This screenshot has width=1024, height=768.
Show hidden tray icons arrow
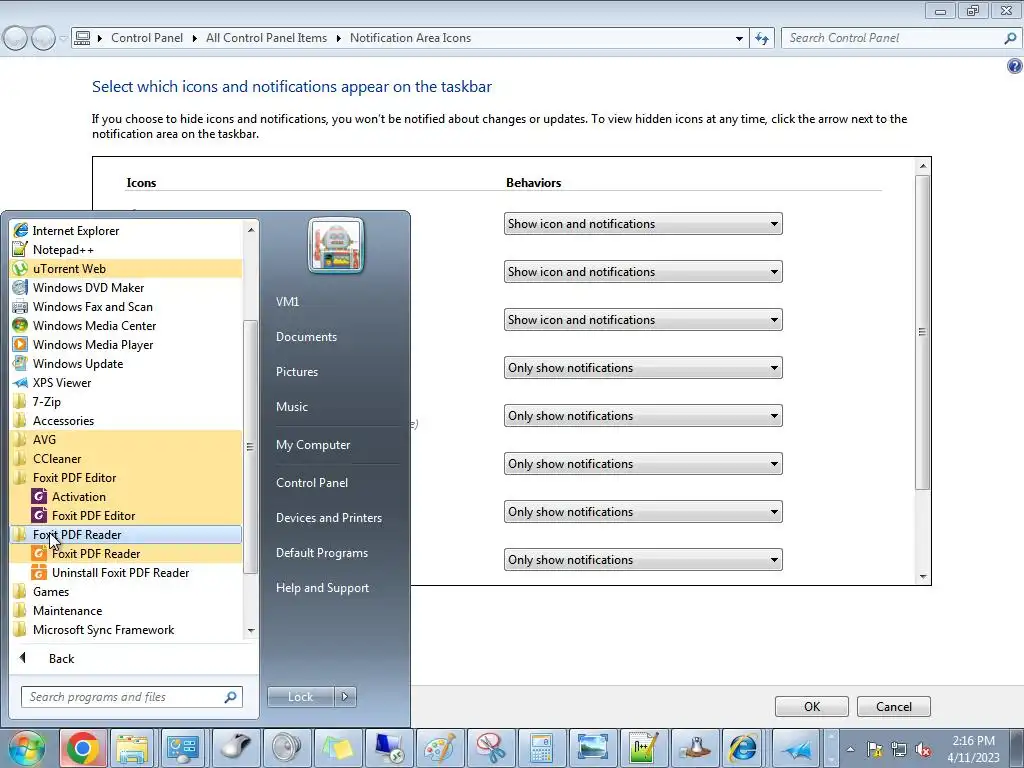850,750
